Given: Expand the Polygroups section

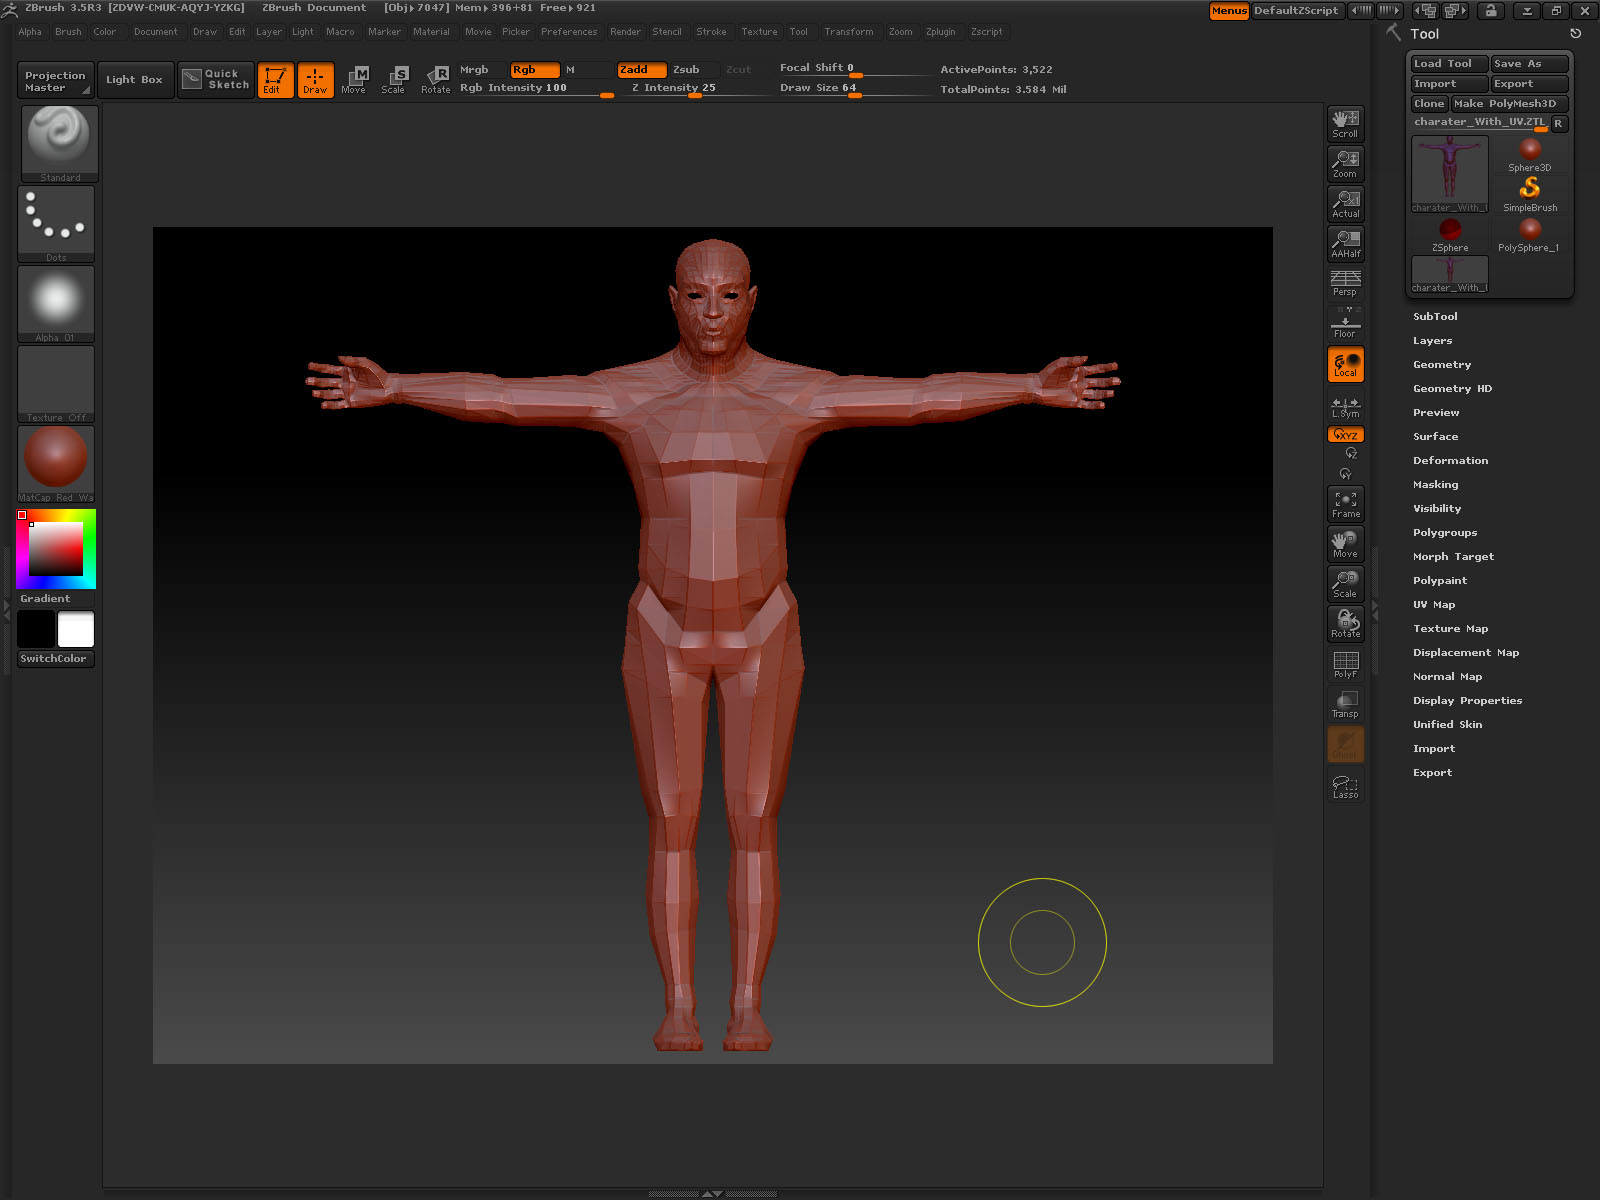Looking at the screenshot, I should (x=1445, y=533).
